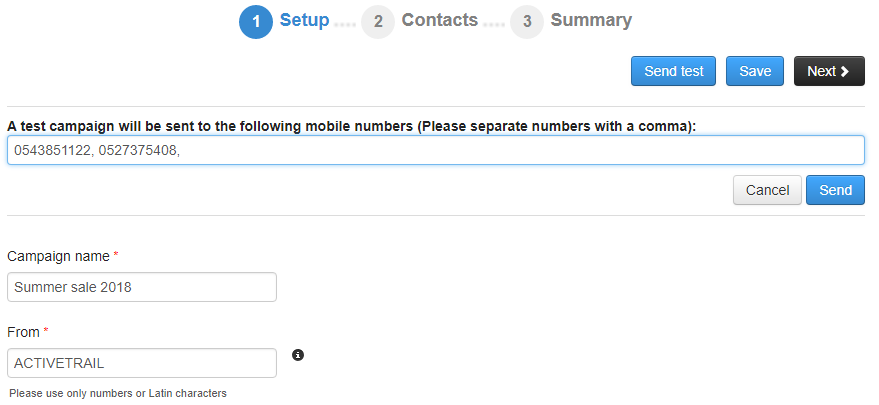The image size is (879, 405).
Task: Cancel the test campaign sending
Action: 767,190
